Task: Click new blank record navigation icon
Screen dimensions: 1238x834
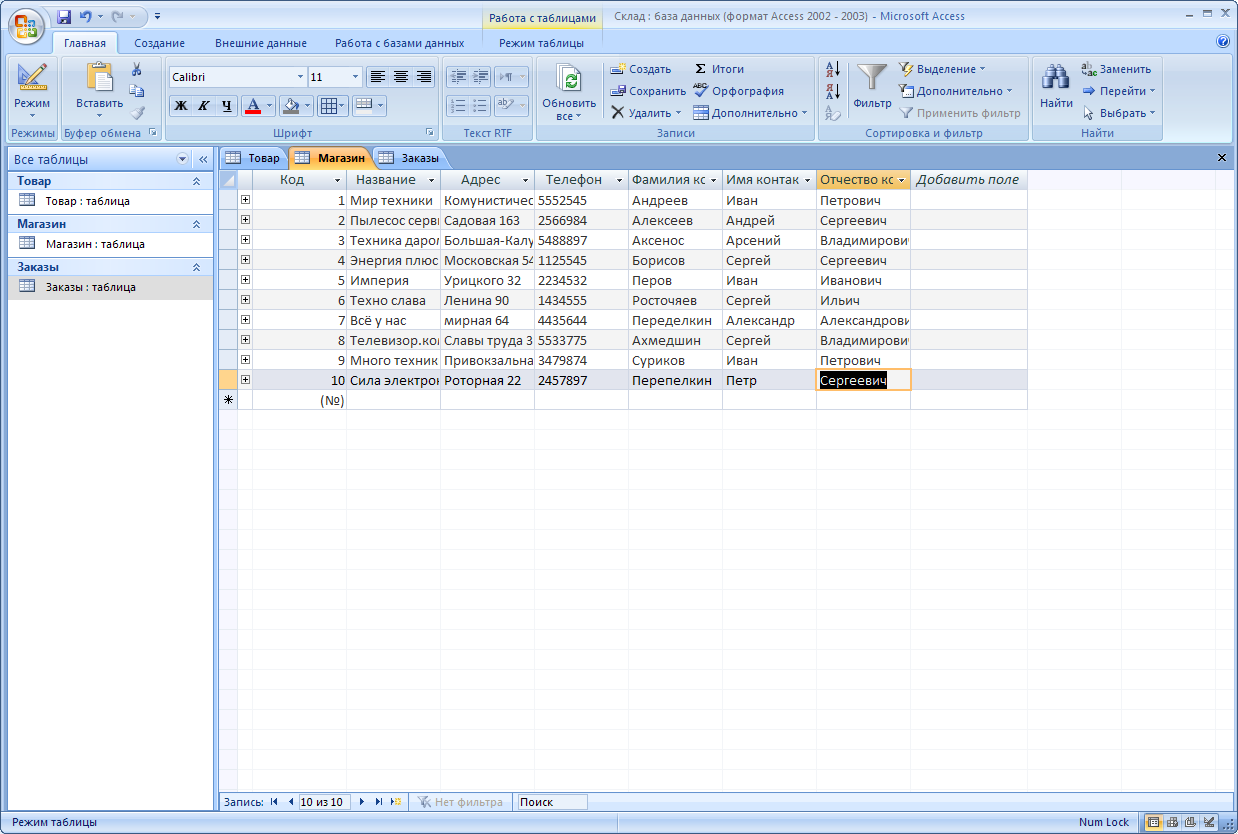Action: (396, 802)
